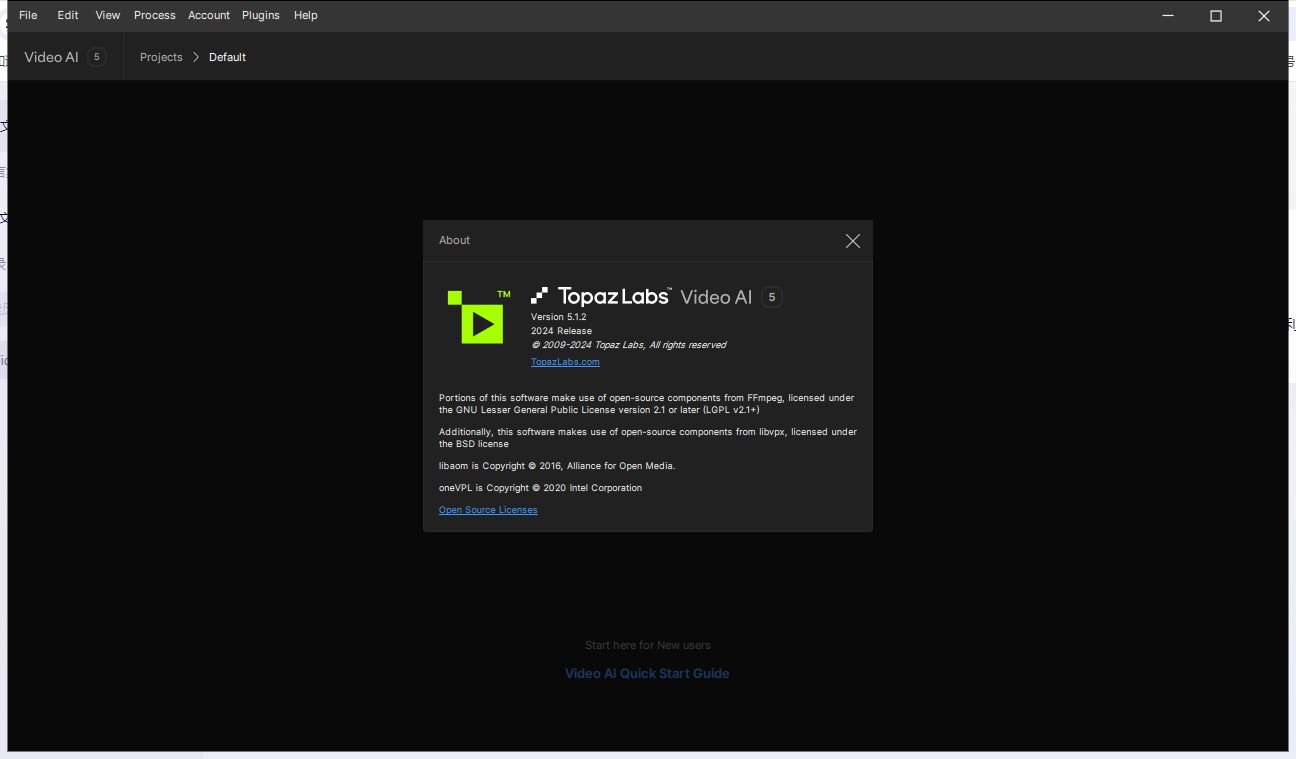
Task: Click the libvpx BSD license paragraph
Action: (x=648, y=438)
